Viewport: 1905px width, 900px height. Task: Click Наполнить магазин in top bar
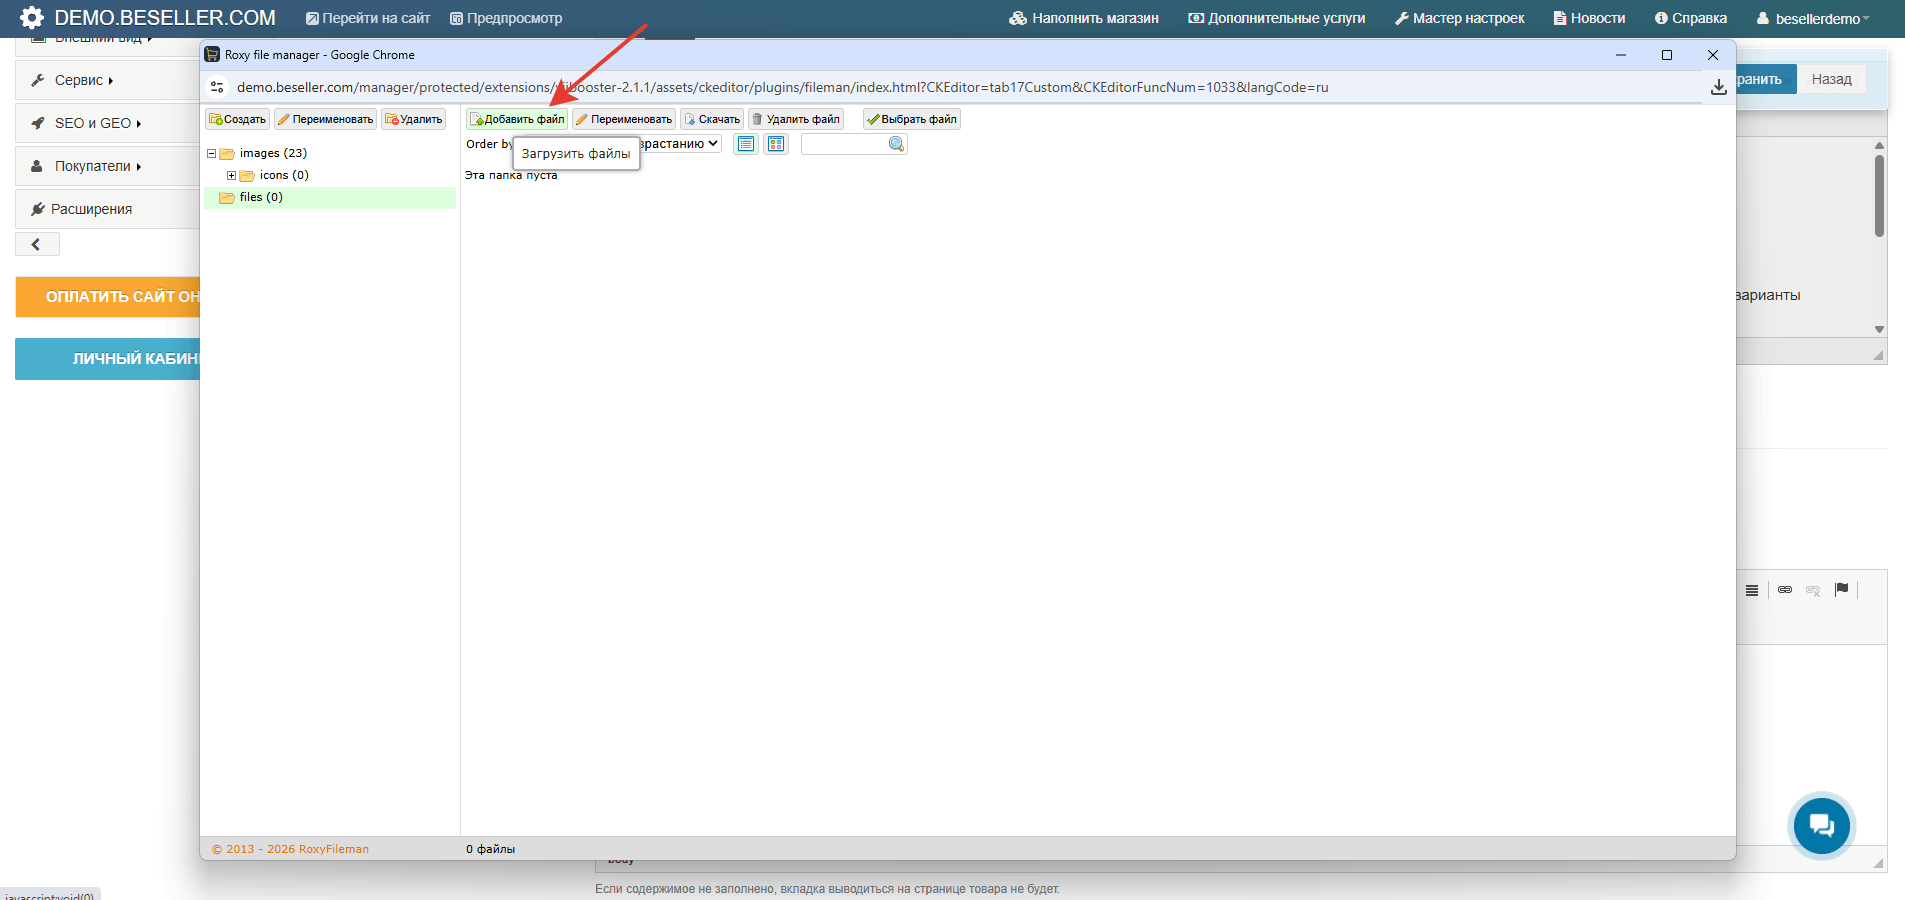point(1084,18)
